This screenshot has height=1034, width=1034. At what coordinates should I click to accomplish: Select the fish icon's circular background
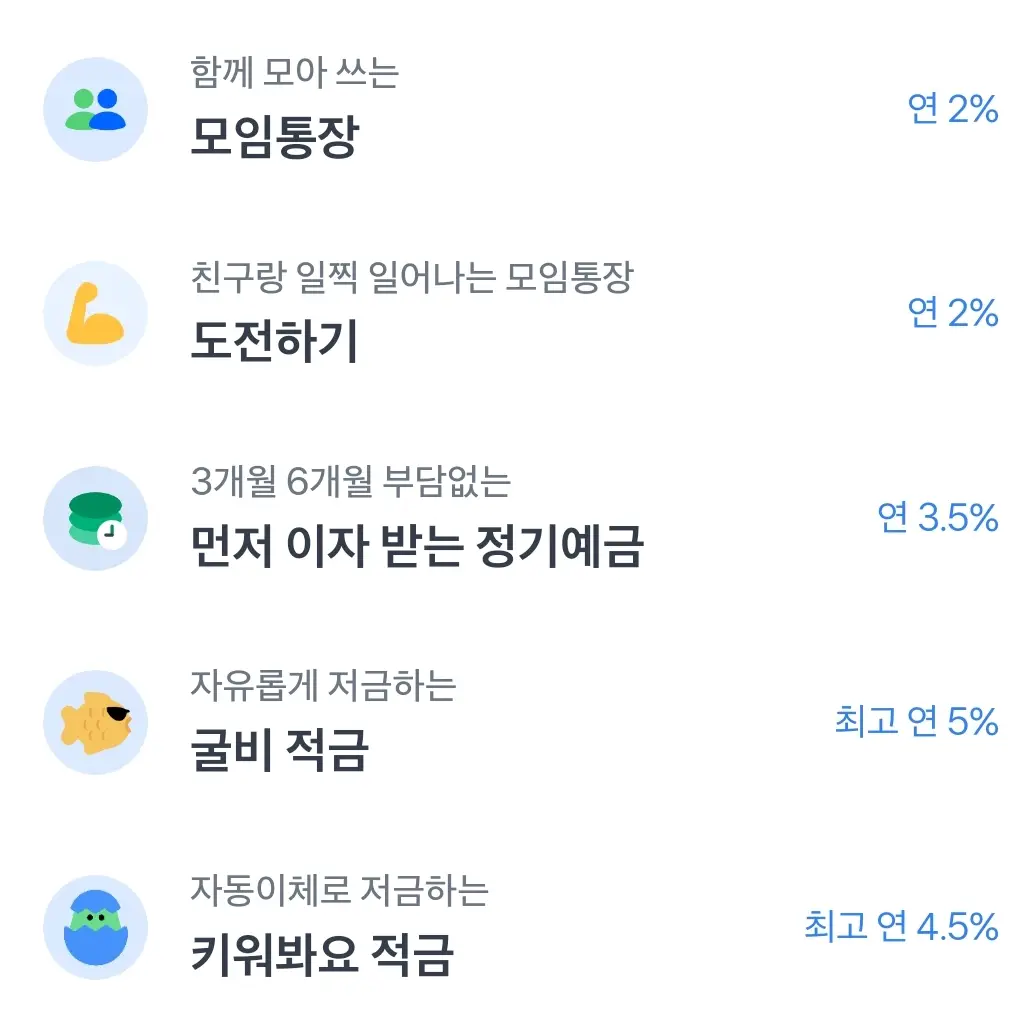click(95, 722)
